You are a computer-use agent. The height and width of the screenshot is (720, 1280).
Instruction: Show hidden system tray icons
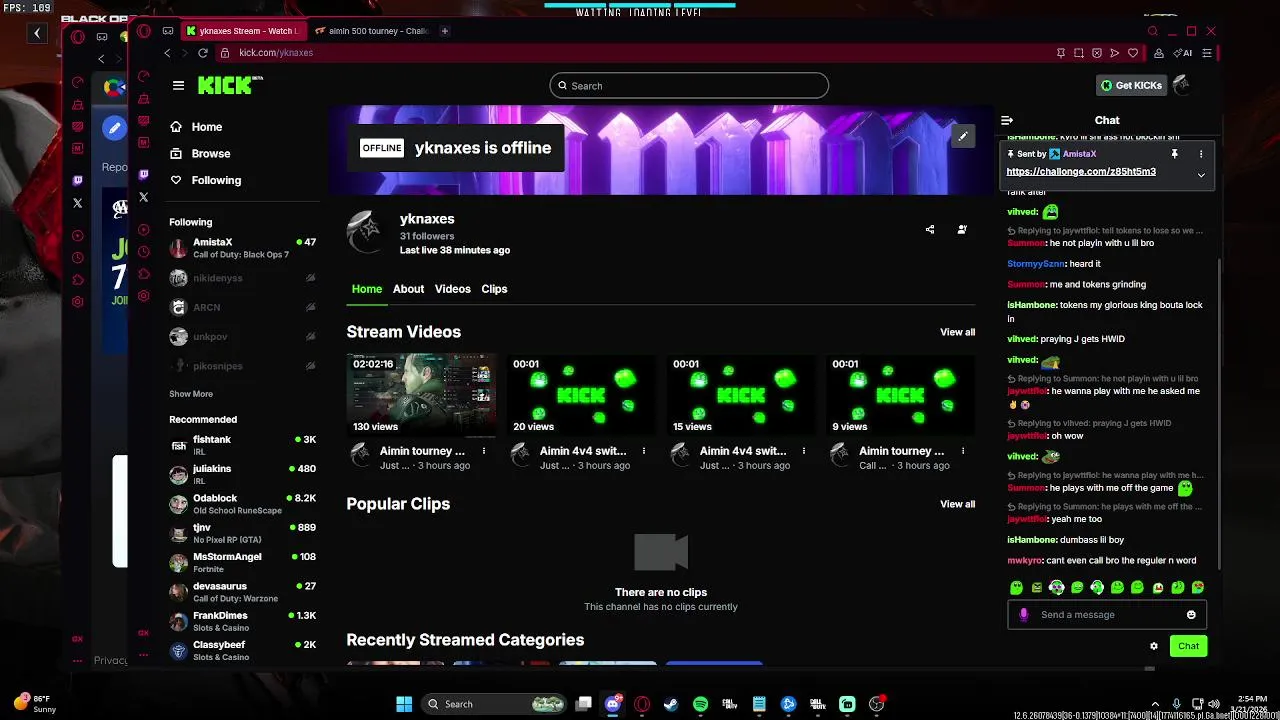point(1155,704)
